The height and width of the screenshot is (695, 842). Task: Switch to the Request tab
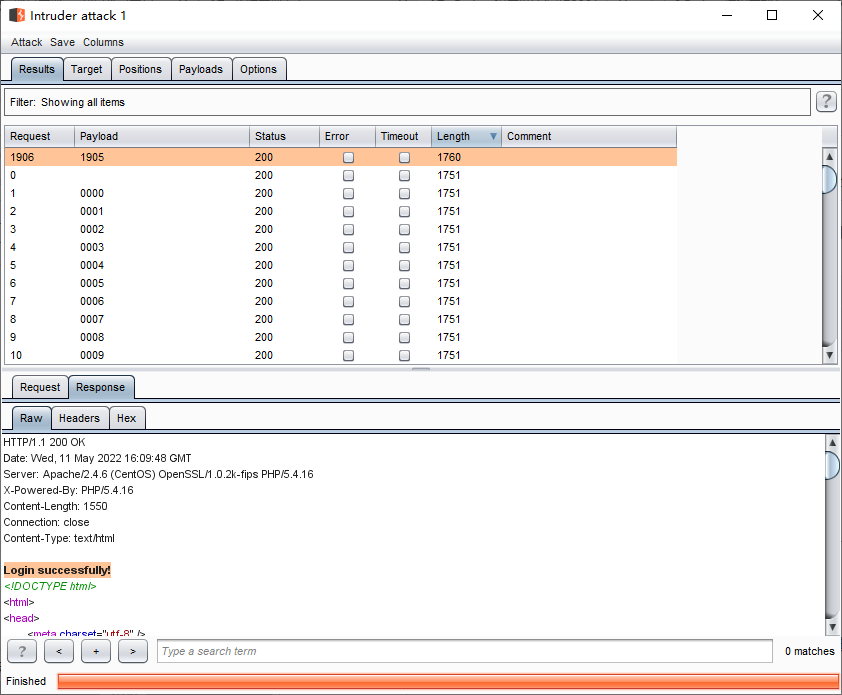40,387
